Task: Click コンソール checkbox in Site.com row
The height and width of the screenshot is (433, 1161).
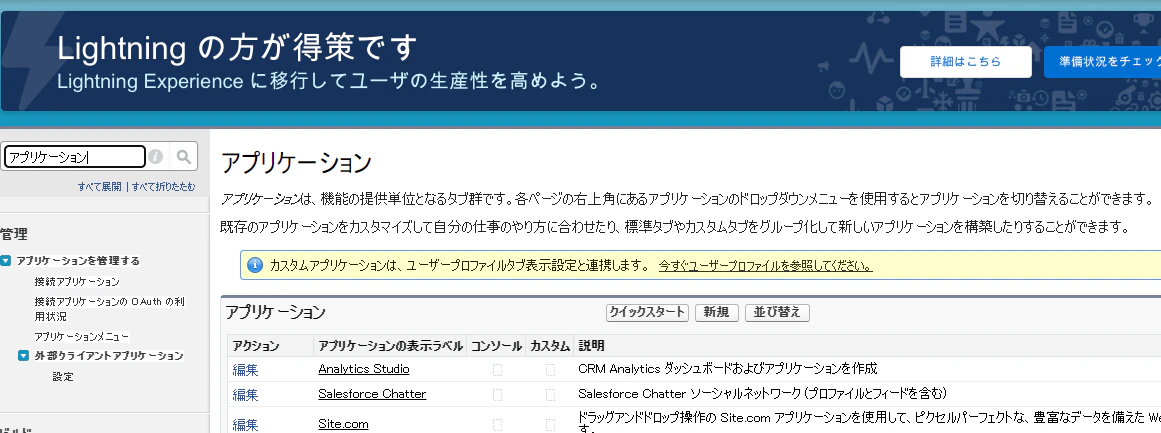Action: pos(497,425)
